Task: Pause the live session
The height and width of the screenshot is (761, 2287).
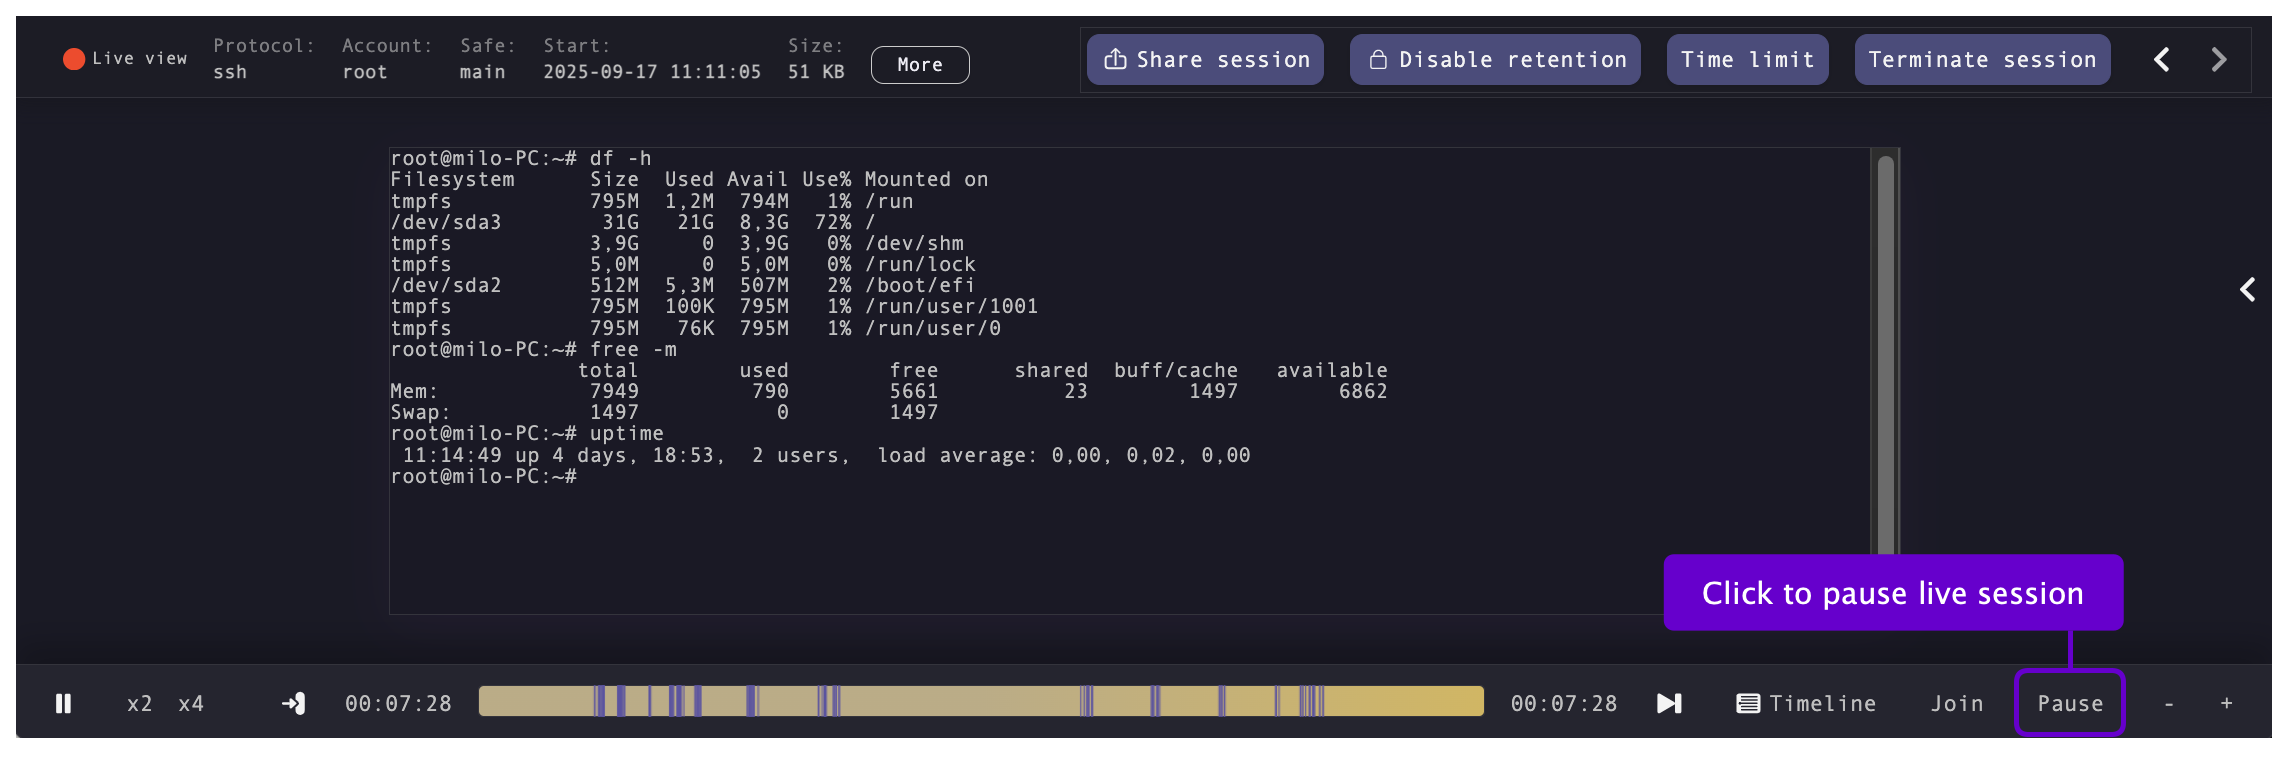Action: pyautogui.click(x=2069, y=704)
